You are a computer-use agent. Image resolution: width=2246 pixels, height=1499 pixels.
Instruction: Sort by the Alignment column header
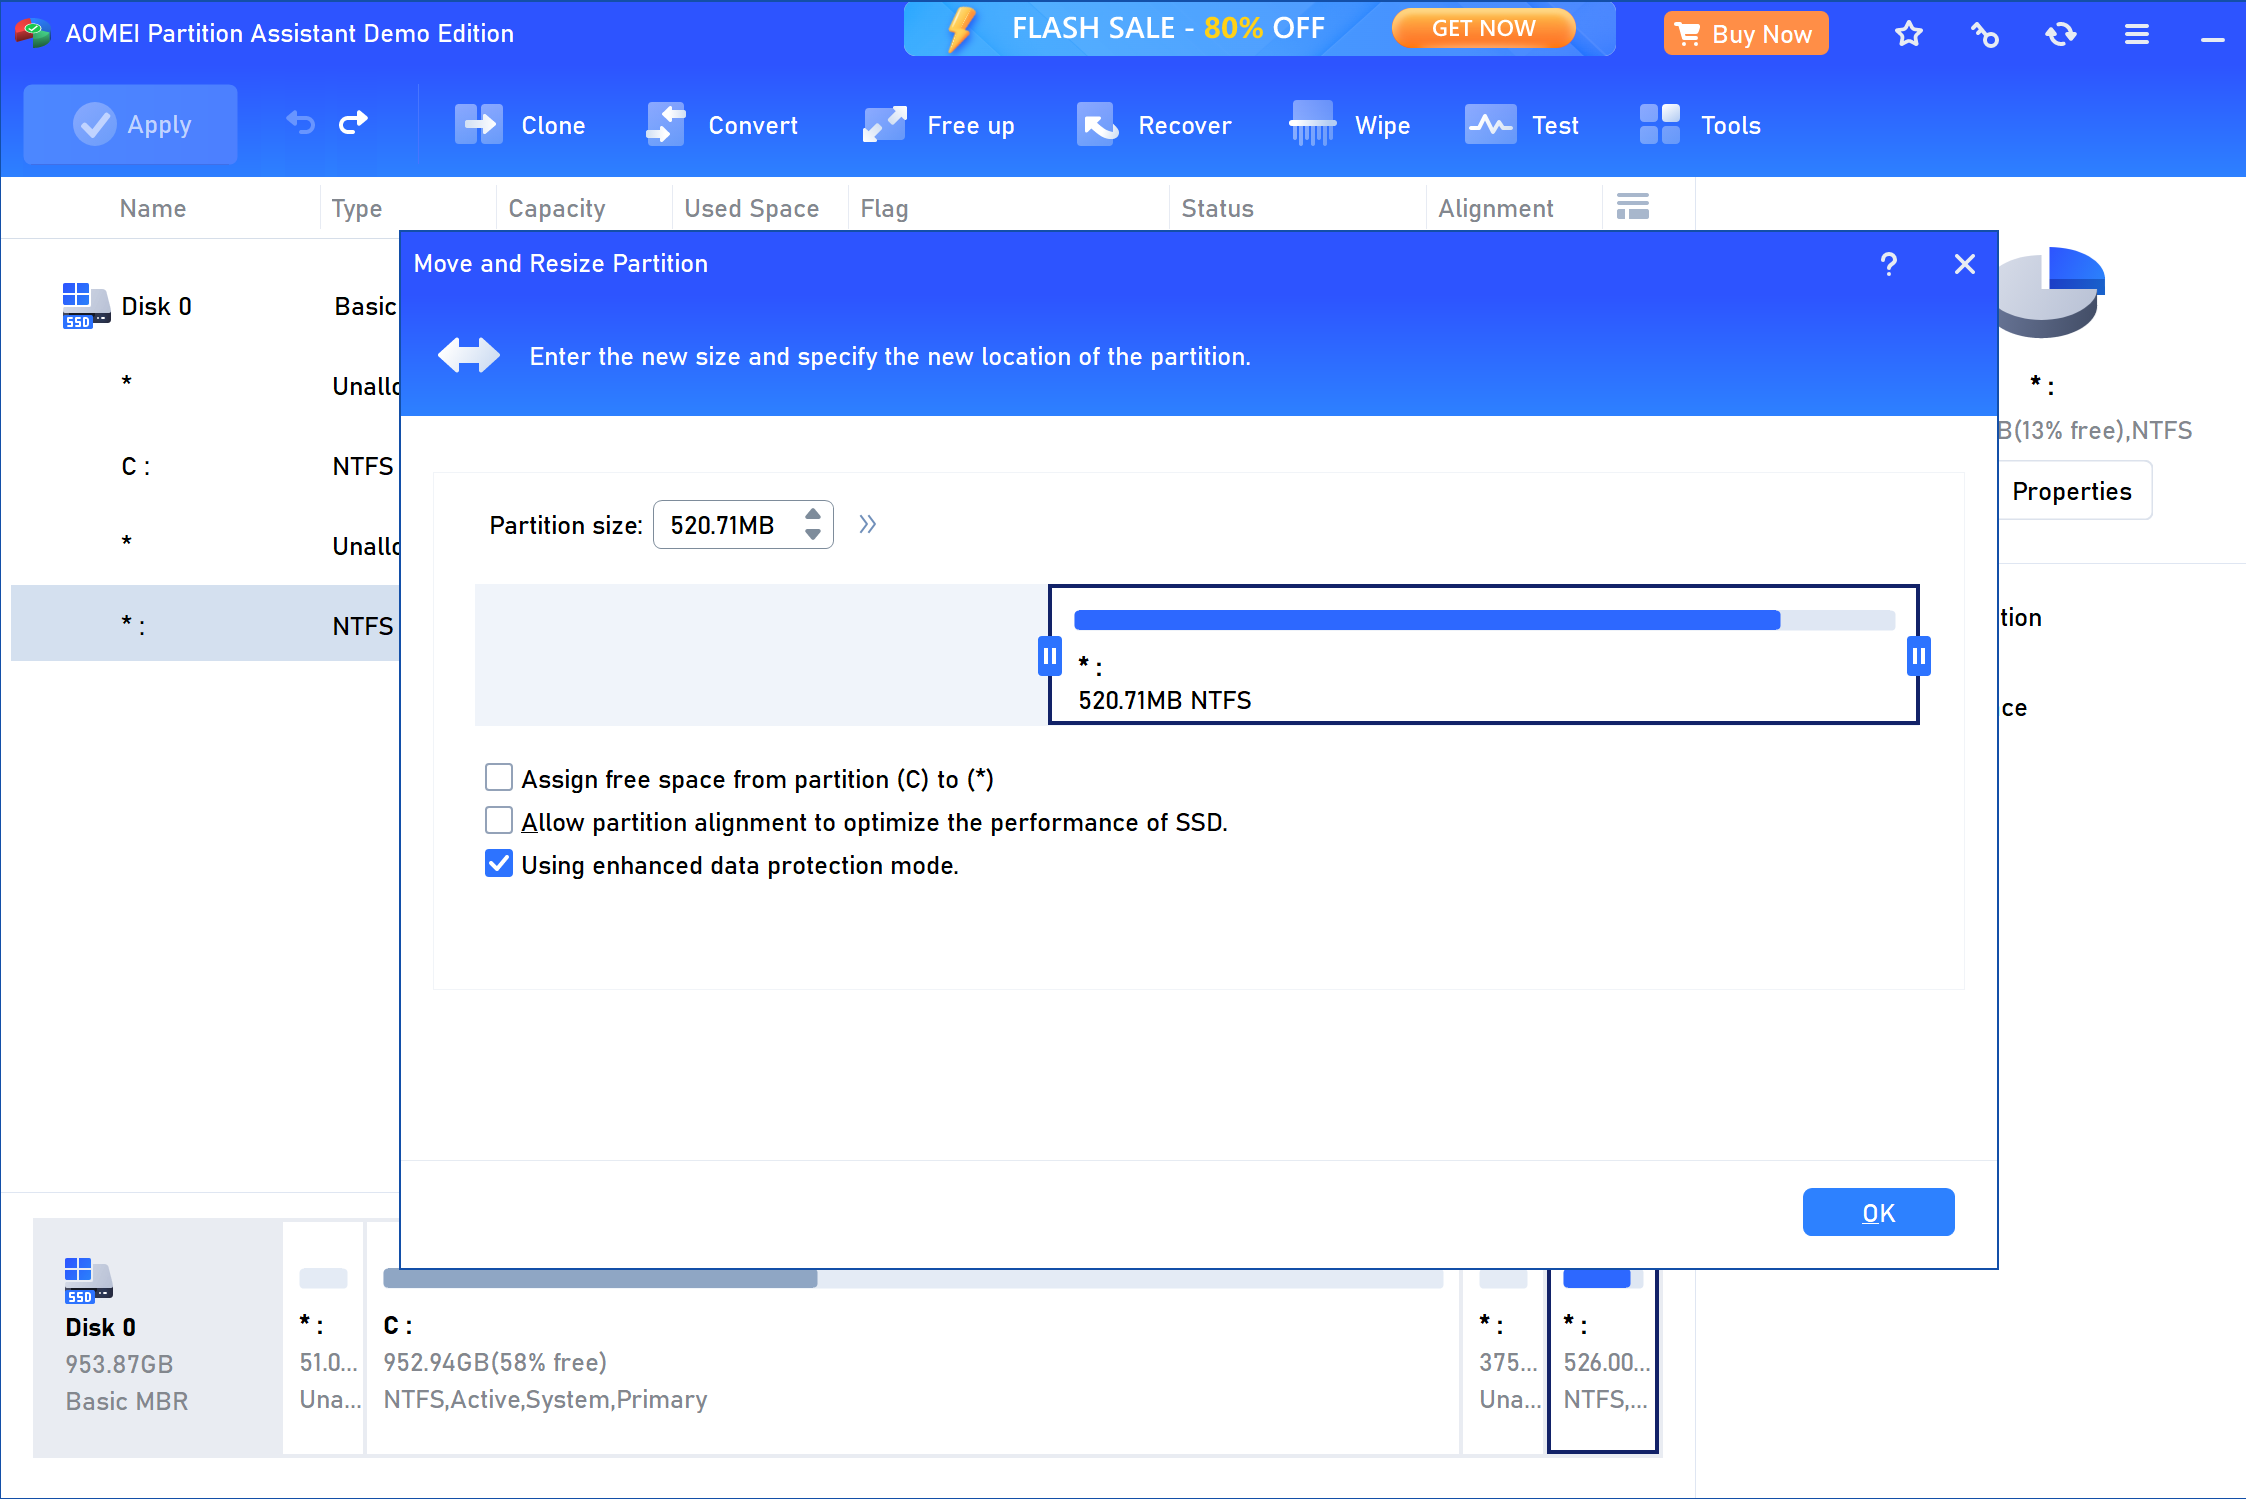[x=1495, y=208]
